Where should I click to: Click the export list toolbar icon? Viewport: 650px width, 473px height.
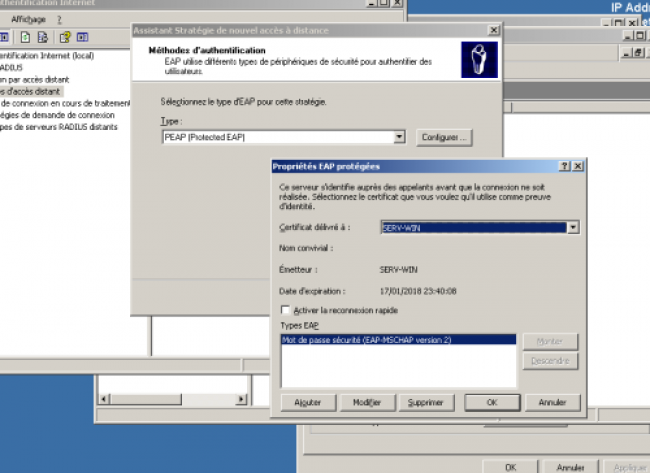point(41,38)
